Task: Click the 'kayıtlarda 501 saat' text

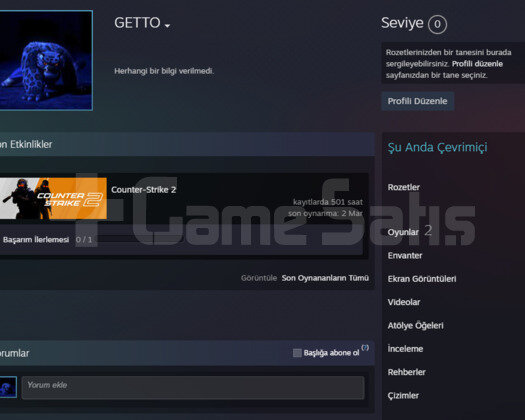Action: coord(328,202)
